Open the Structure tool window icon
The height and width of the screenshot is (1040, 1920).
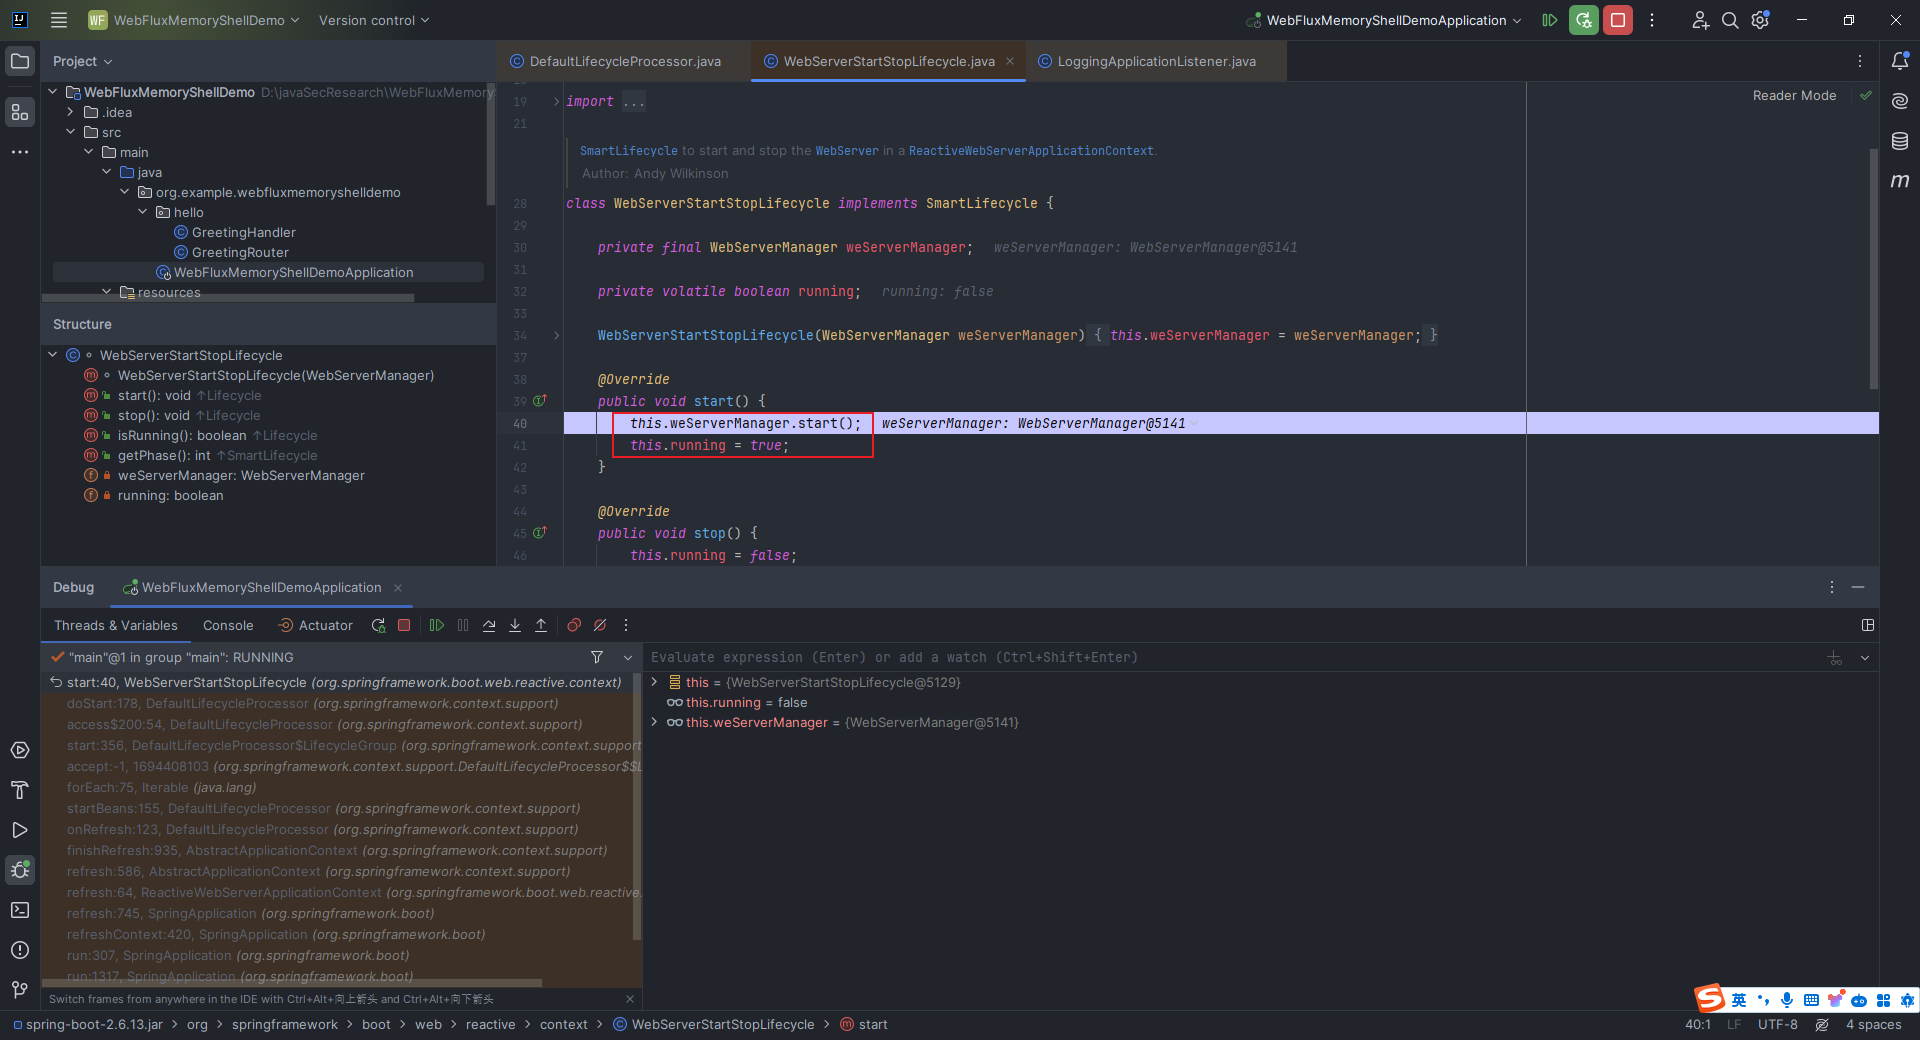[x=20, y=112]
